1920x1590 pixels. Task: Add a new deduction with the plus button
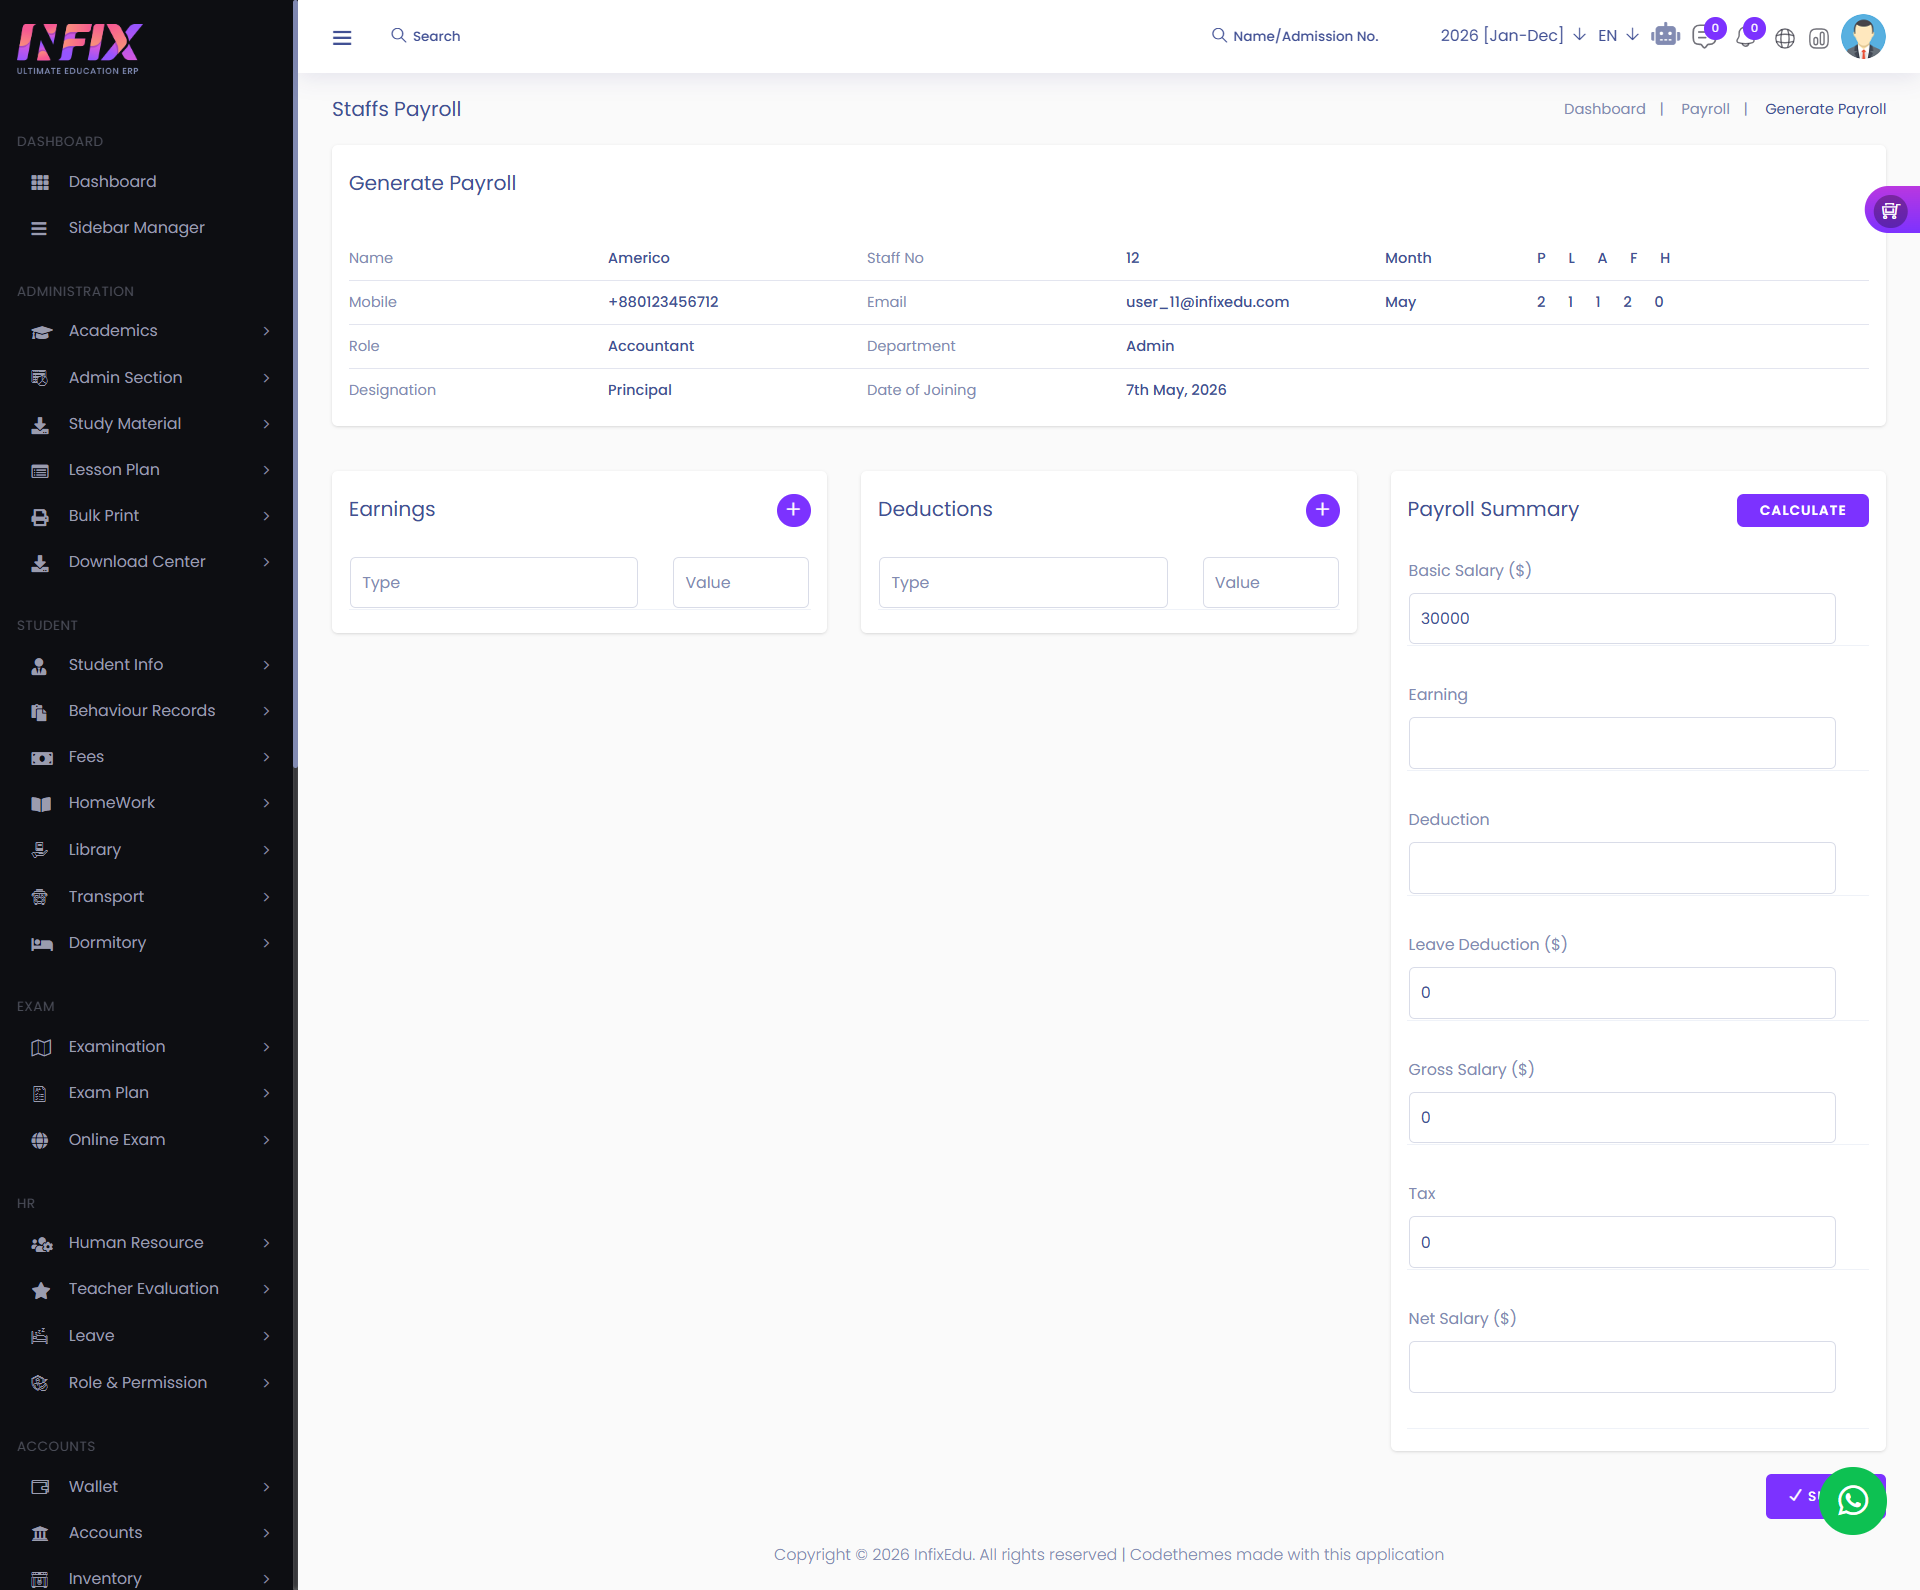point(1322,510)
